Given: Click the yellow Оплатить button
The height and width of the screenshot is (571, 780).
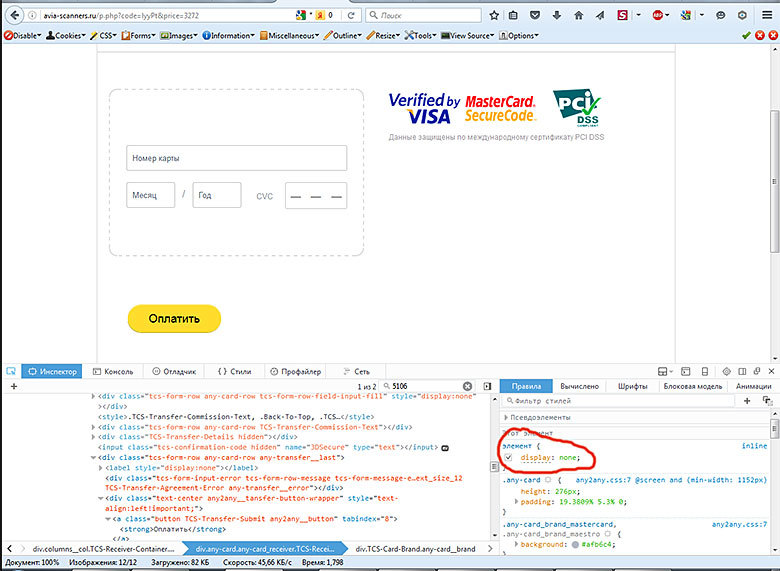Looking at the screenshot, I should pyautogui.click(x=174, y=318).
